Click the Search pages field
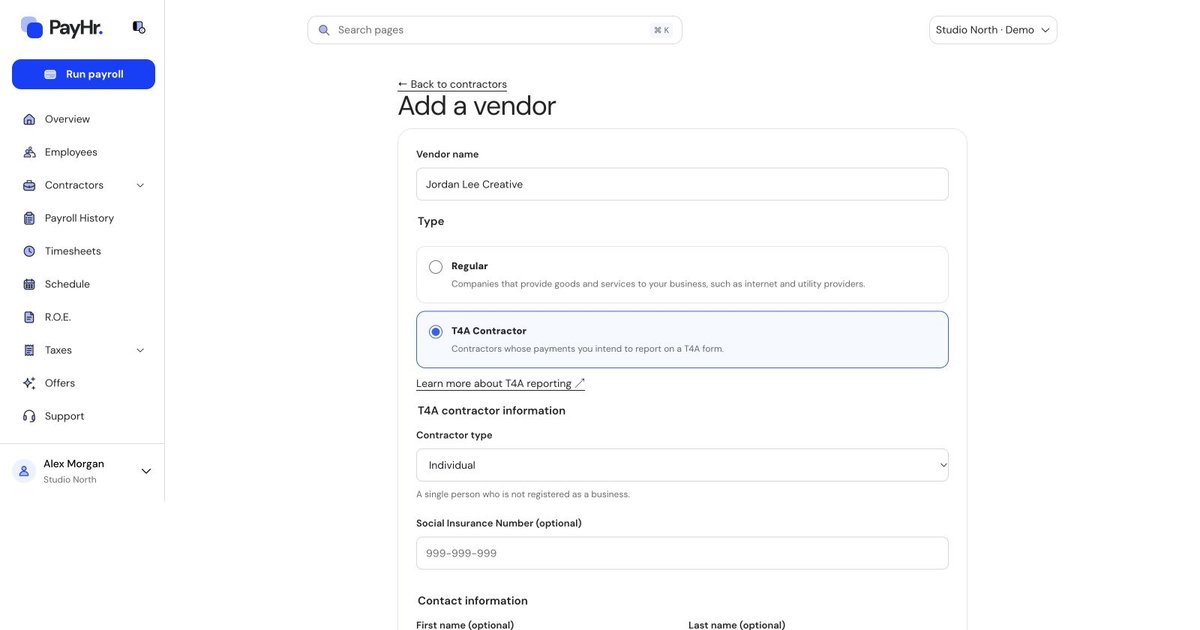Image resolution: width=1200 pixels, height=630 pixels. coord(495,30)
